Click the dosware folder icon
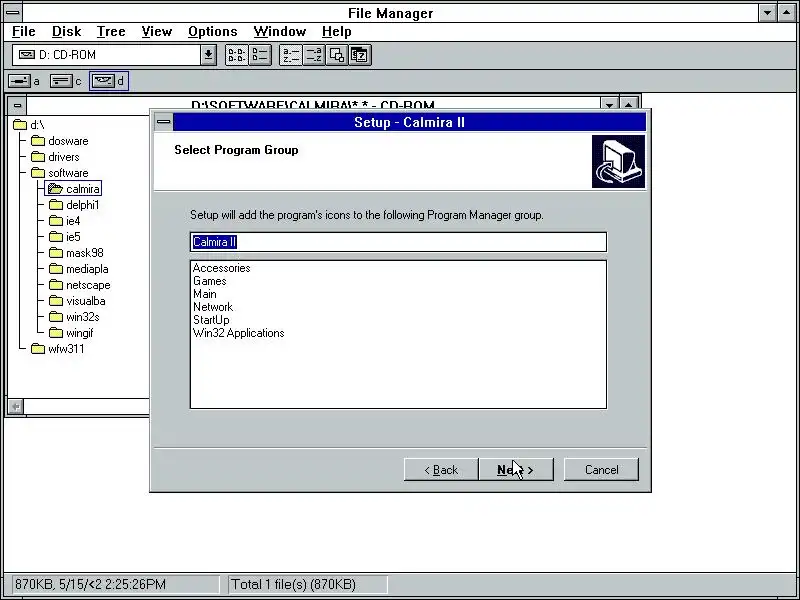 (38, 141)
